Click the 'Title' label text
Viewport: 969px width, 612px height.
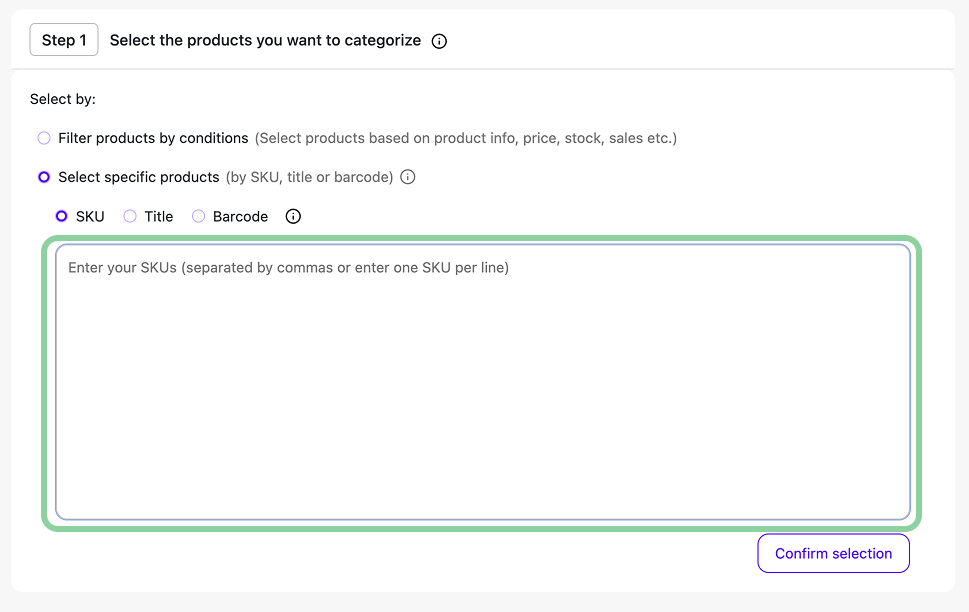[159, 216]
